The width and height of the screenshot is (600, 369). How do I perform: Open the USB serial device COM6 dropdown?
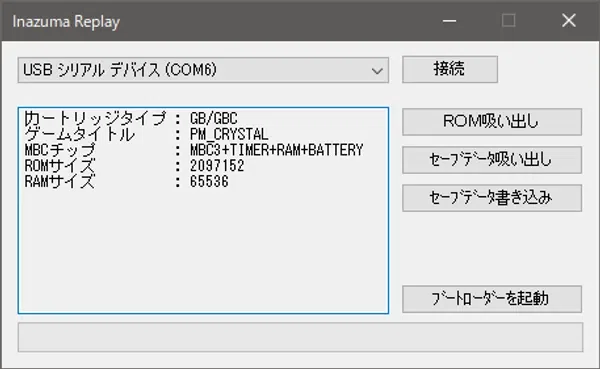click(x=203, y=70)
